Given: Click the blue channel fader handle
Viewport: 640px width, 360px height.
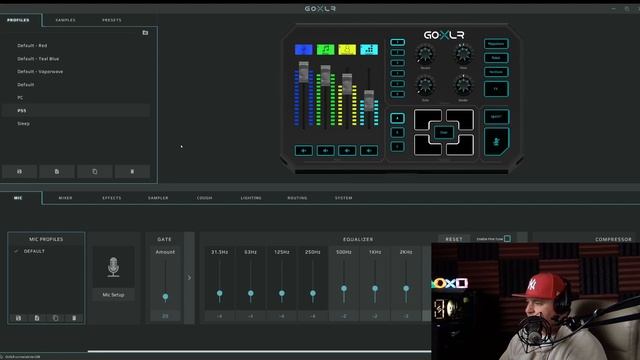Looking at the screenshot, I should (x=303, y=72).
